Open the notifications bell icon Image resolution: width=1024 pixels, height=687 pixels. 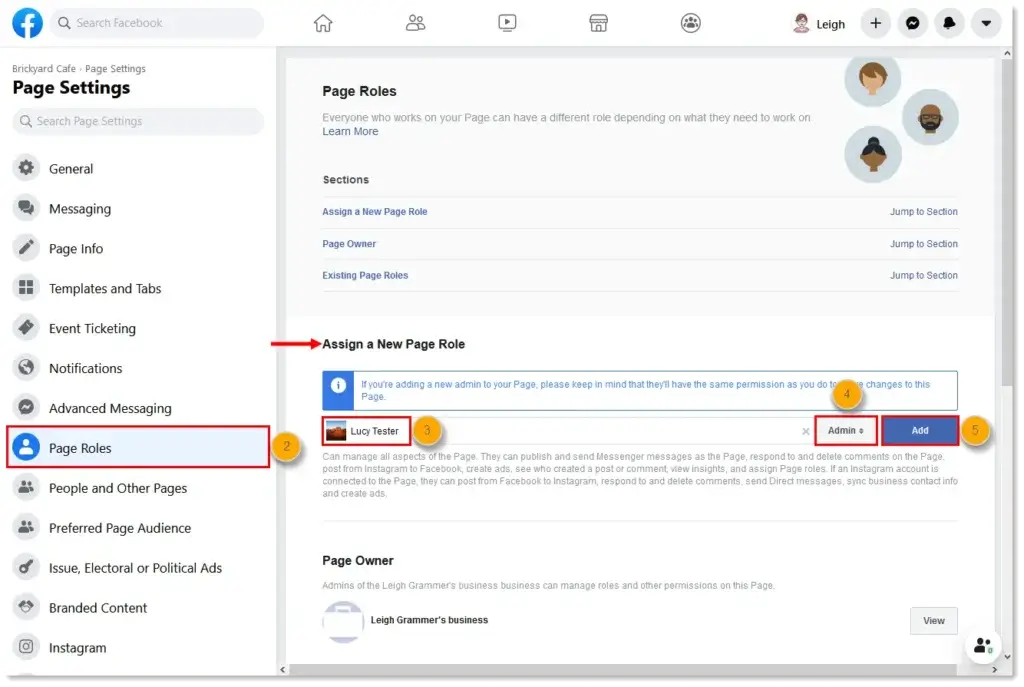[950, 24]
